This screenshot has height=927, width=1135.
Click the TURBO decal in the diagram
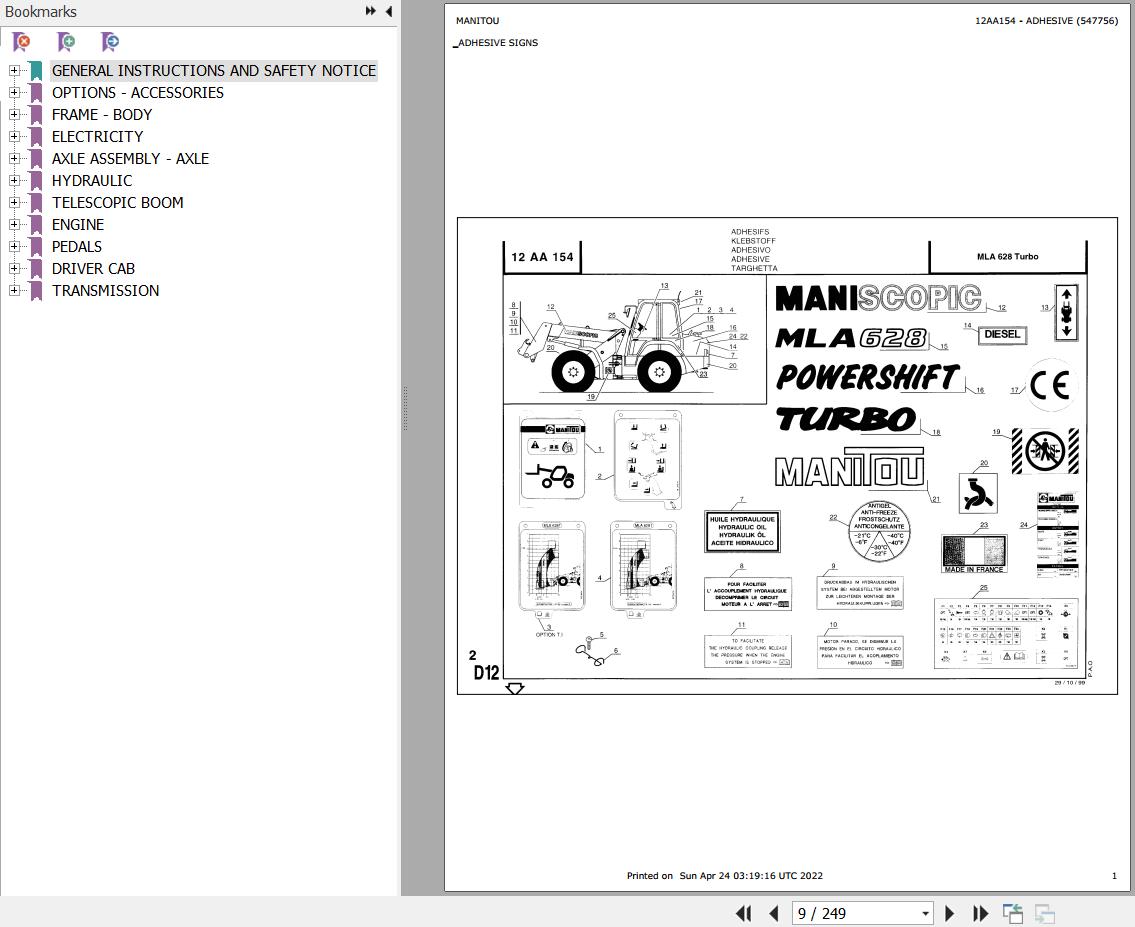(846, 418)
